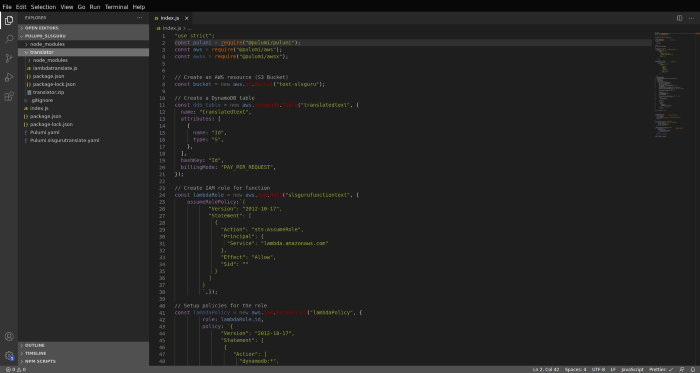The width and height of the screenshot is (700, 373).
Task: Click the code minimap overview
Action: coord(674,85)
